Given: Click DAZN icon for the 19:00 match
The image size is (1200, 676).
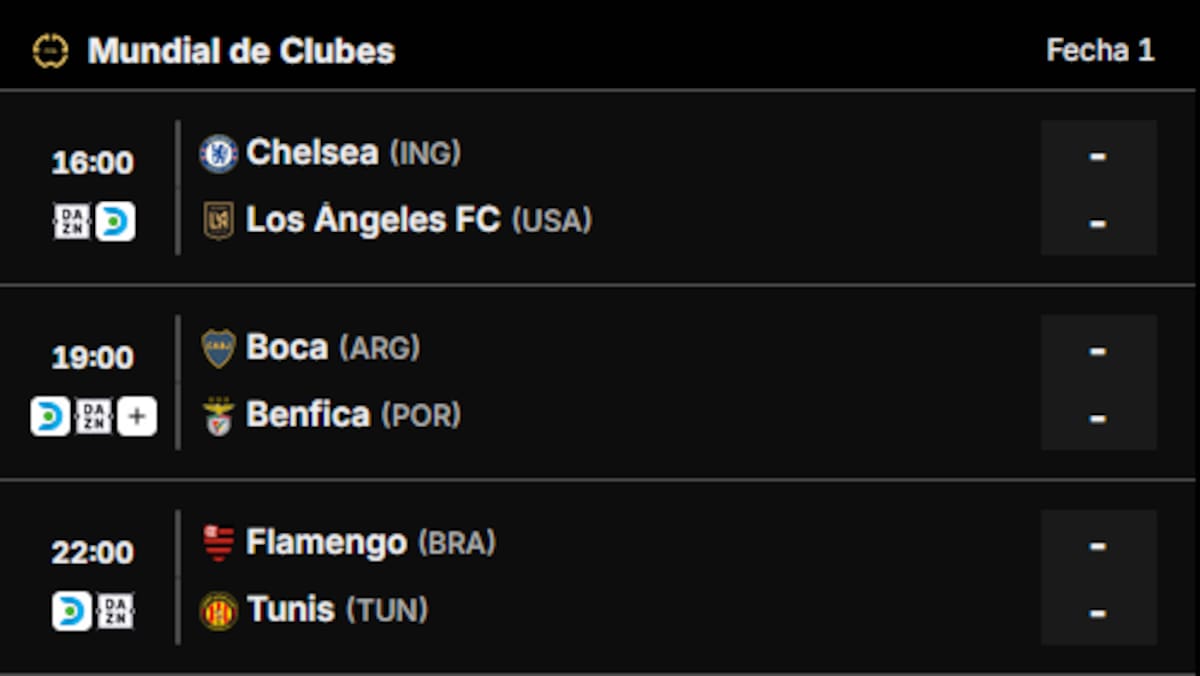Looking at the screenshot, I should 94,416.
